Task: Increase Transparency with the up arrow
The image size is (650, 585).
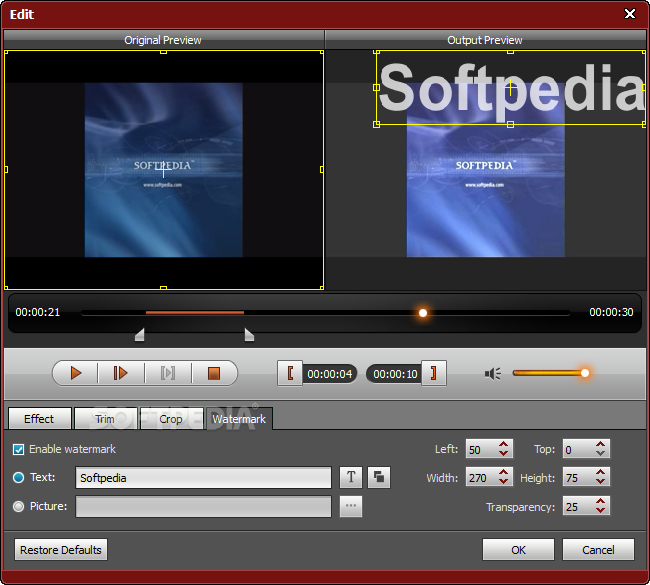Action: click(600, 501)
